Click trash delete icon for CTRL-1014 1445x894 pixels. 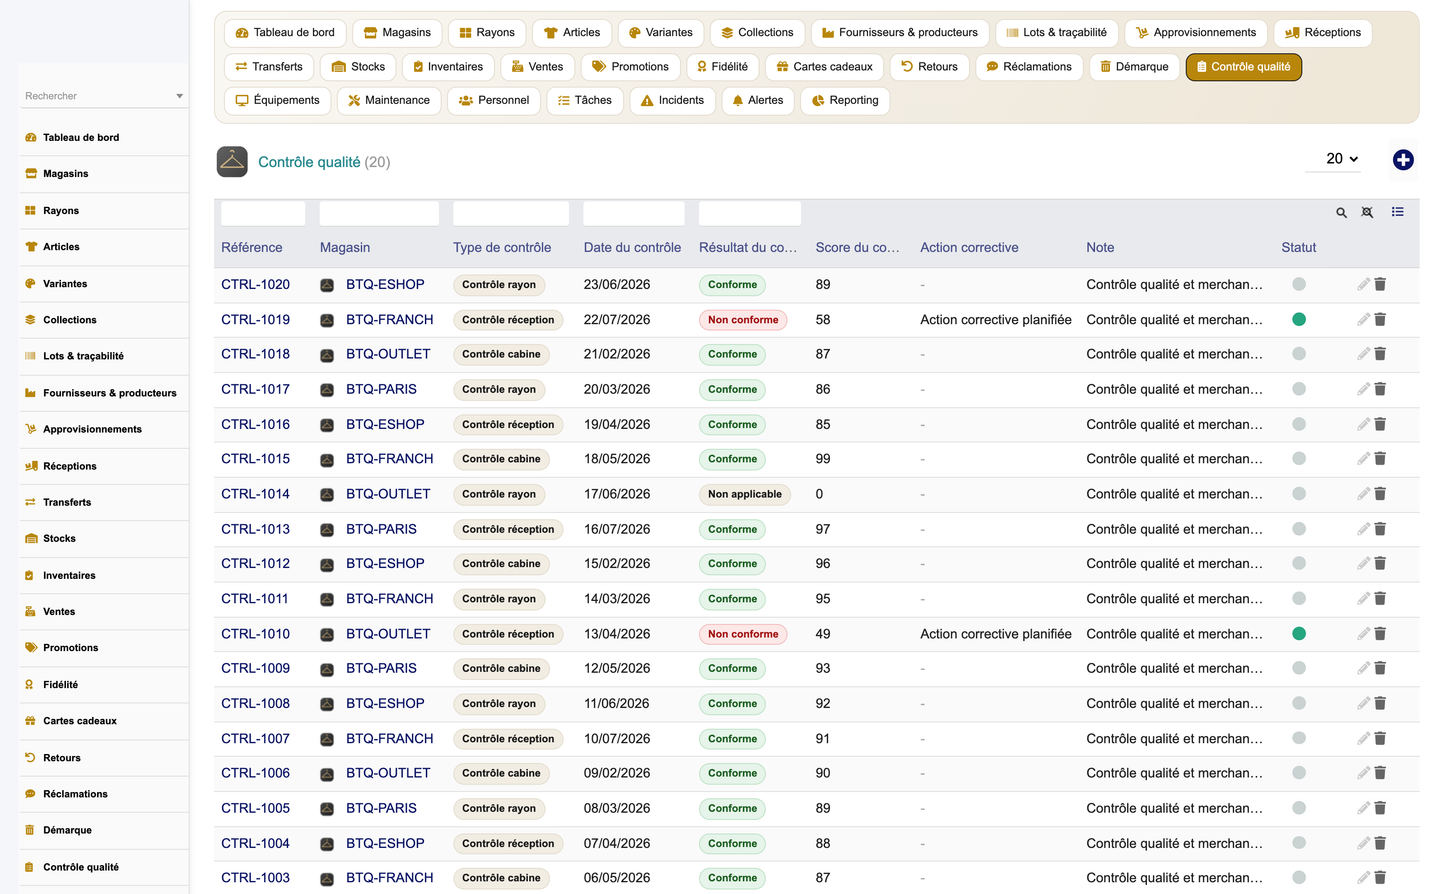click(x=1380, y=493)
